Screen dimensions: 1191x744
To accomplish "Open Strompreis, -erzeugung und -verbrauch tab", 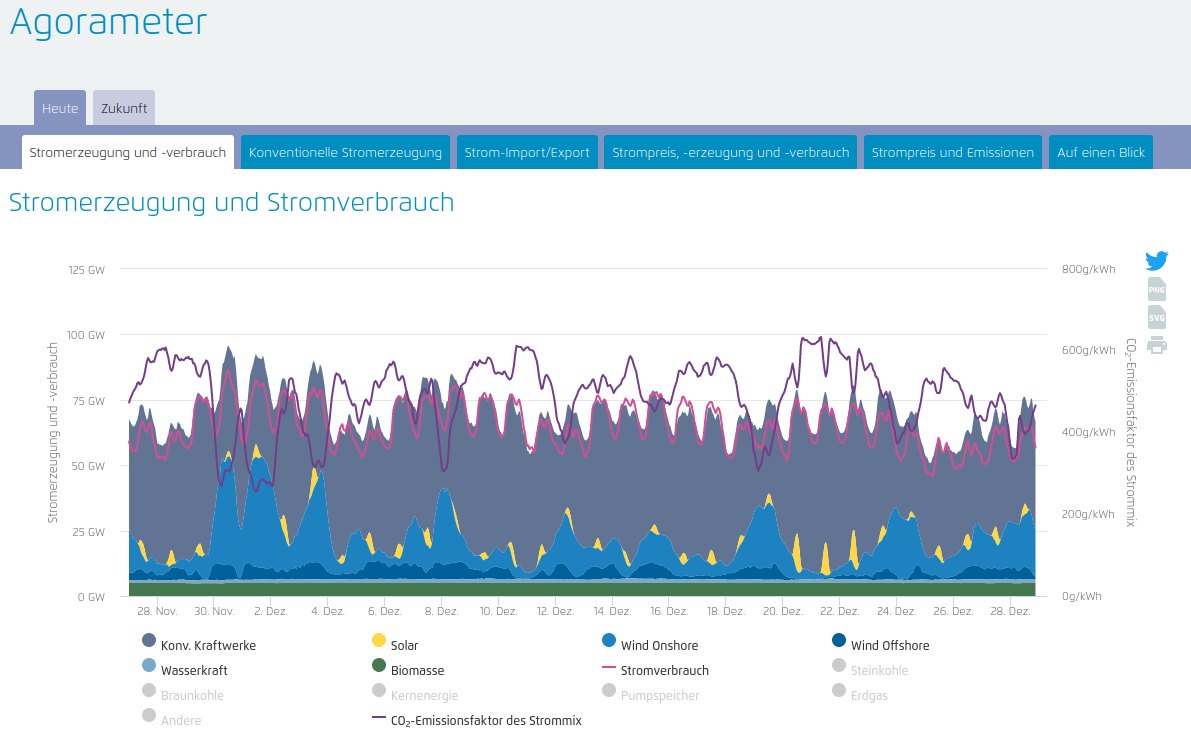I will coord(731,152).
